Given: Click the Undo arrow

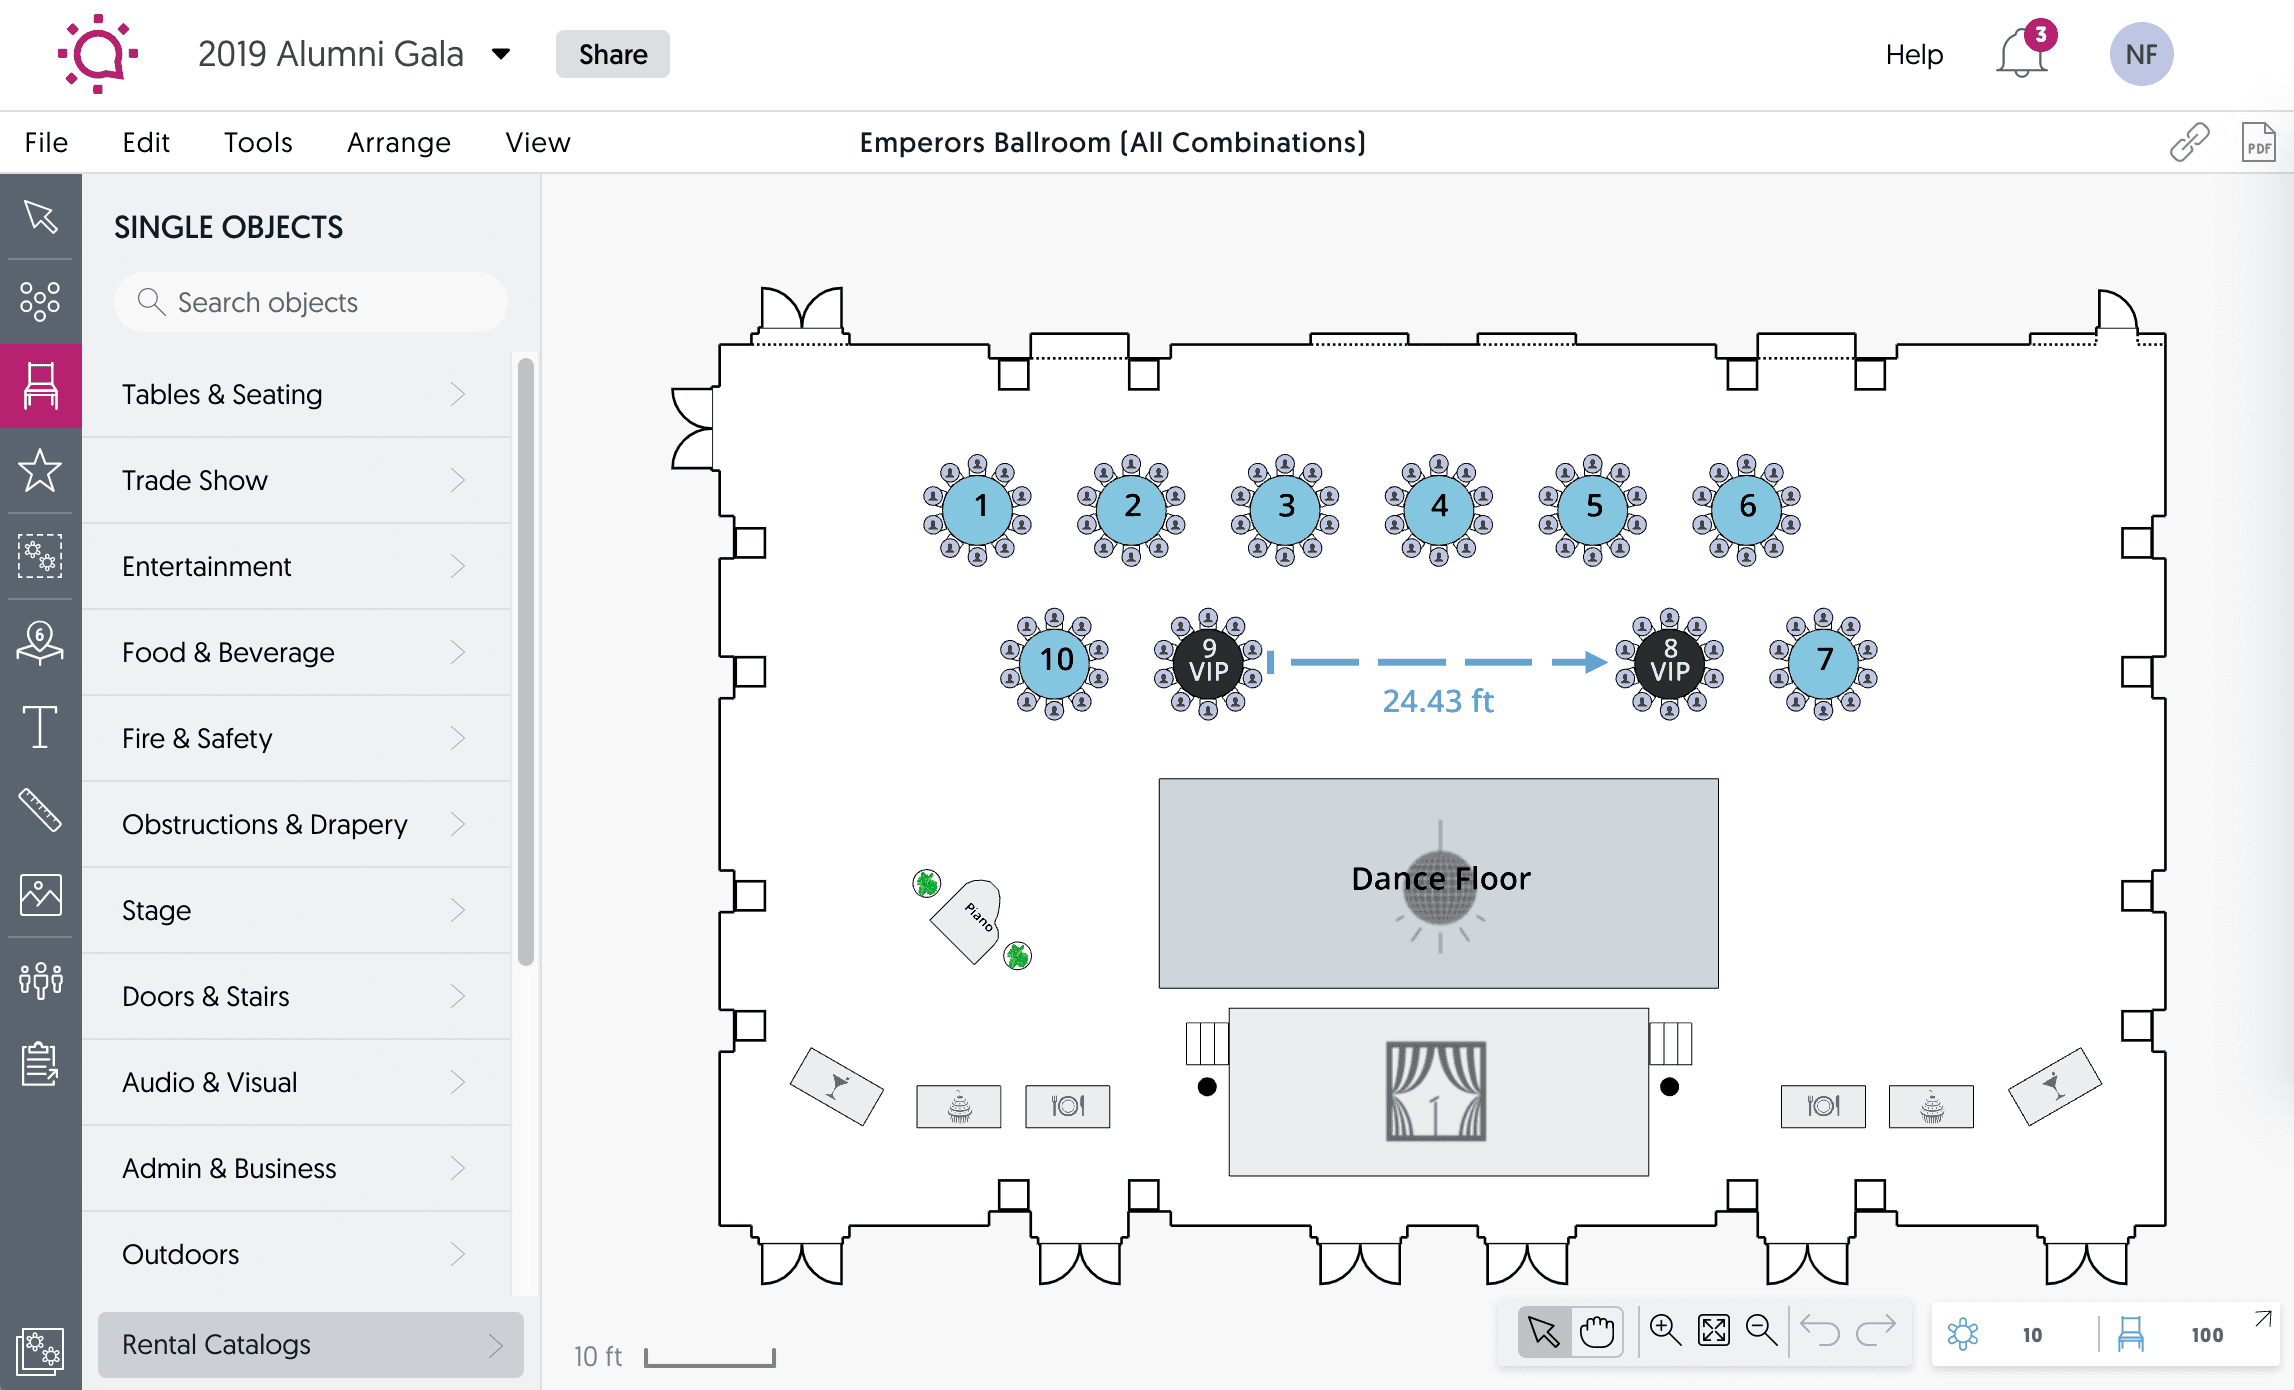Looking at the screenshot, I should click(1820, 1331).
